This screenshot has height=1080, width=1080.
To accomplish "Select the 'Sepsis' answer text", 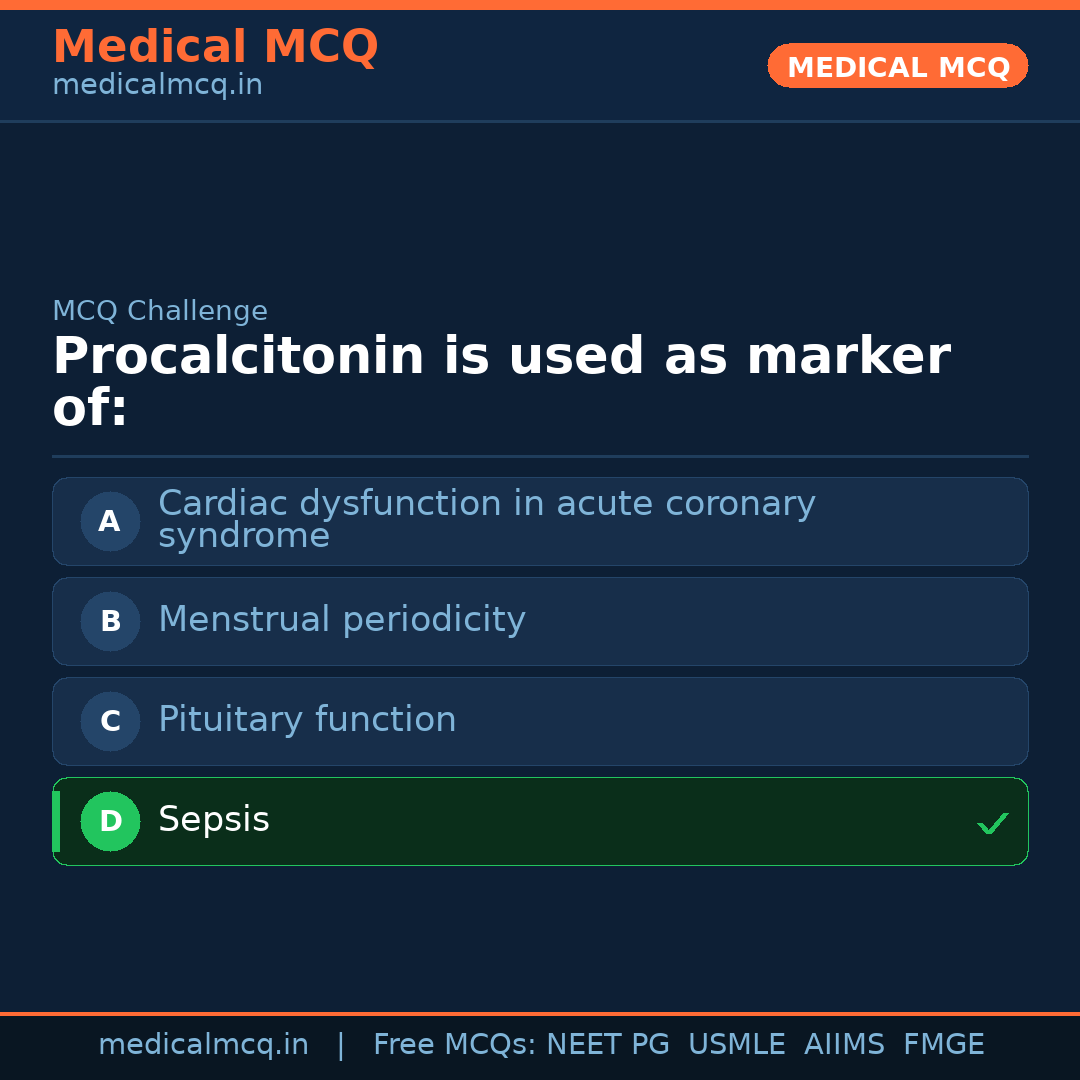I will coord(214,820).
